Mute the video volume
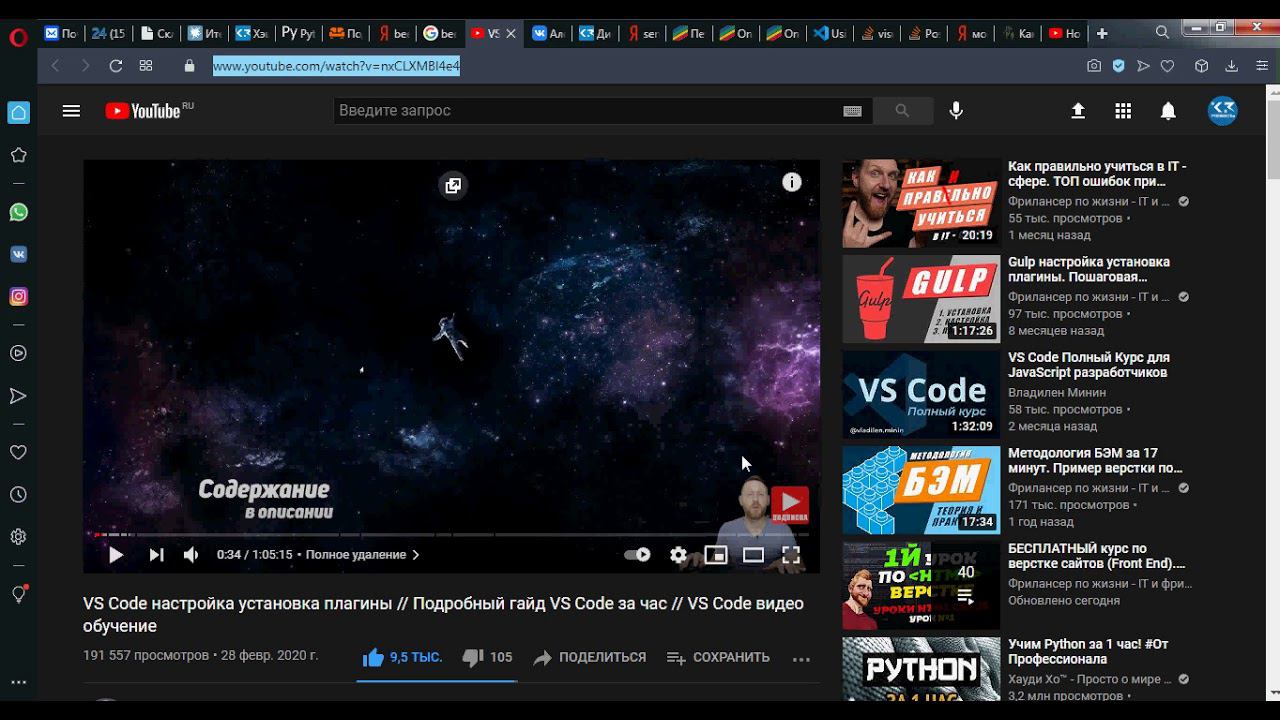 191,555
